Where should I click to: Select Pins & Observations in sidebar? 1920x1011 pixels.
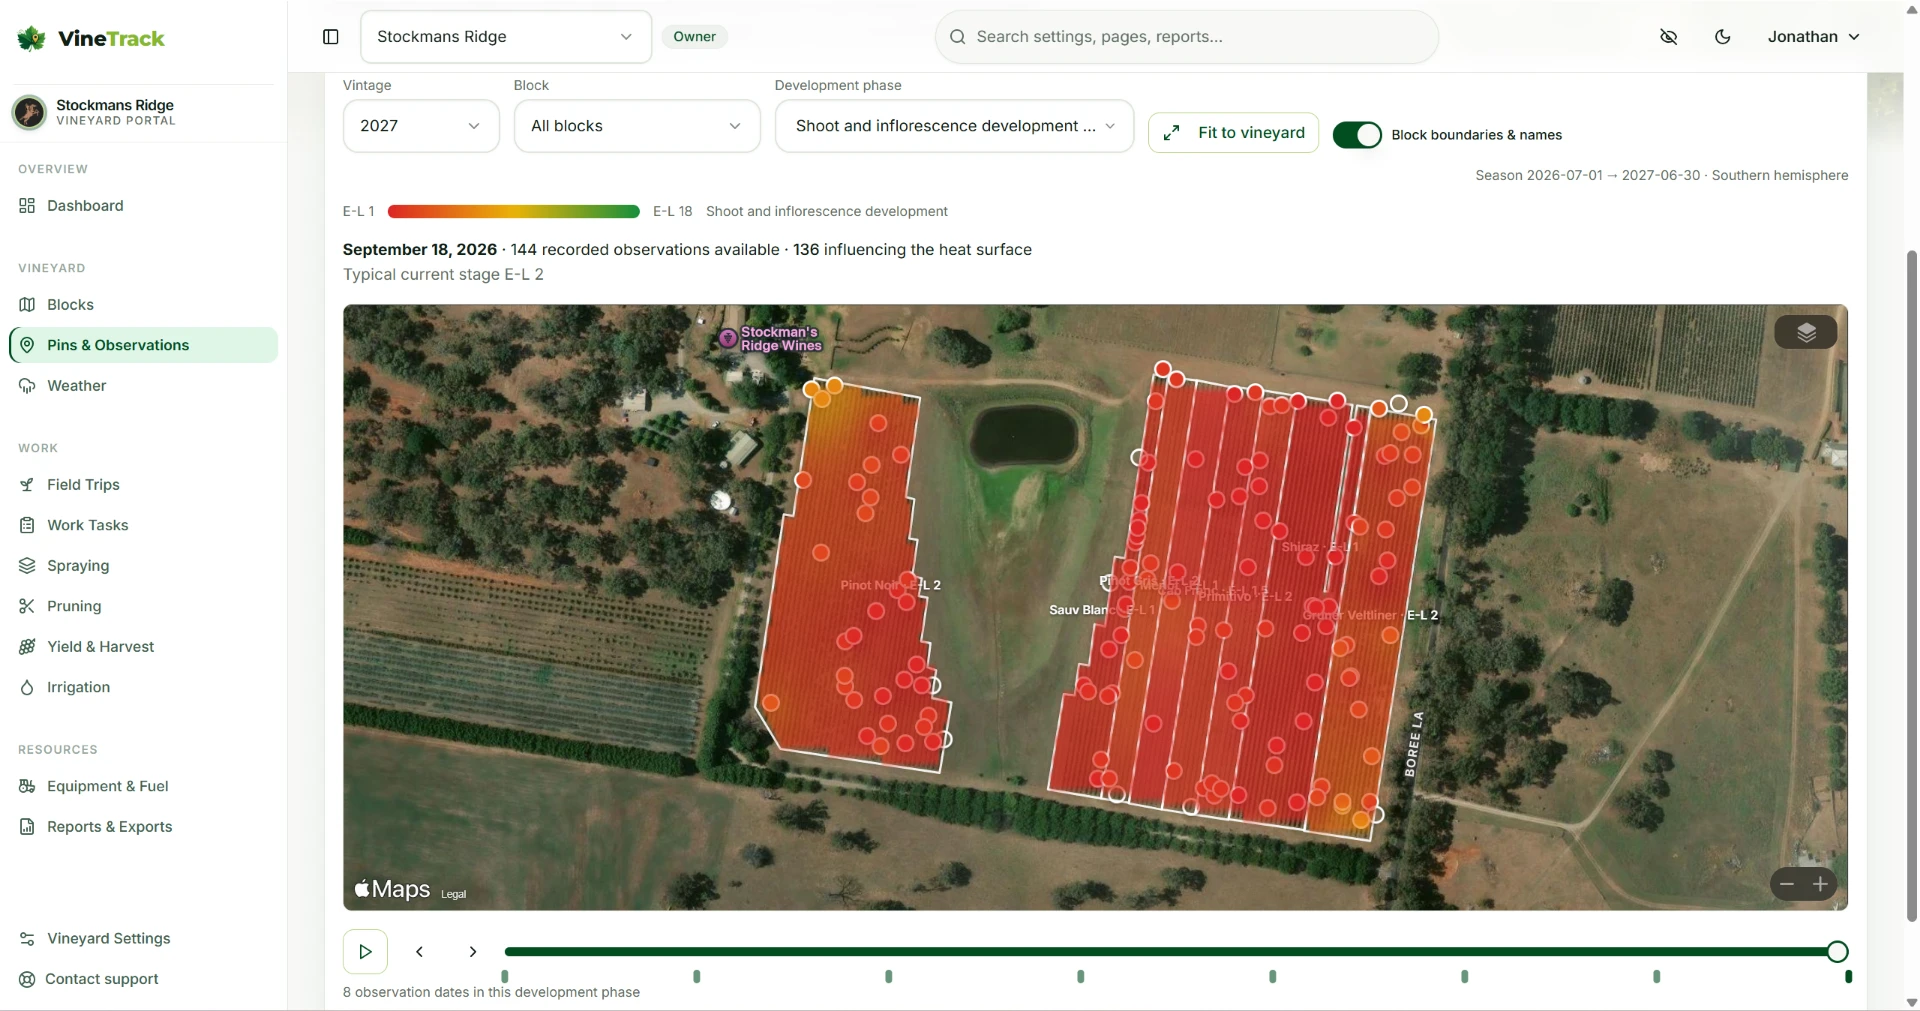coord(143,345)
